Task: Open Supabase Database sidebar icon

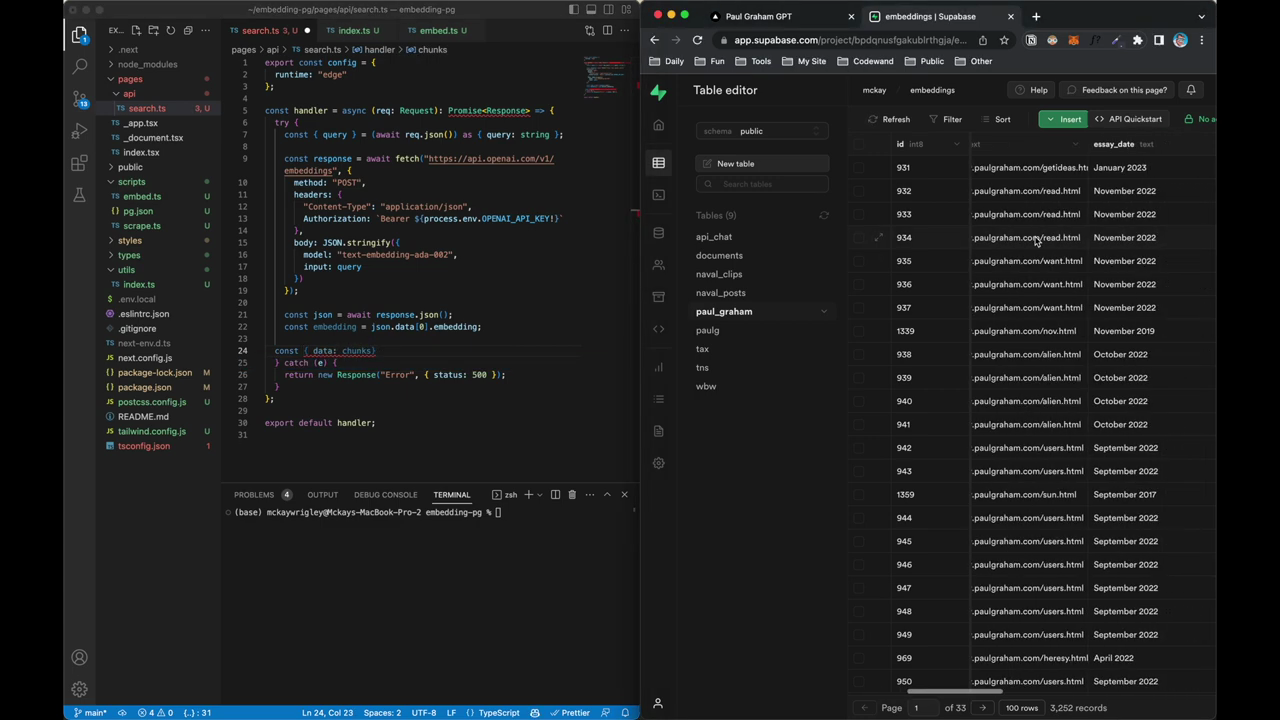Action: [x=658, y=233]
